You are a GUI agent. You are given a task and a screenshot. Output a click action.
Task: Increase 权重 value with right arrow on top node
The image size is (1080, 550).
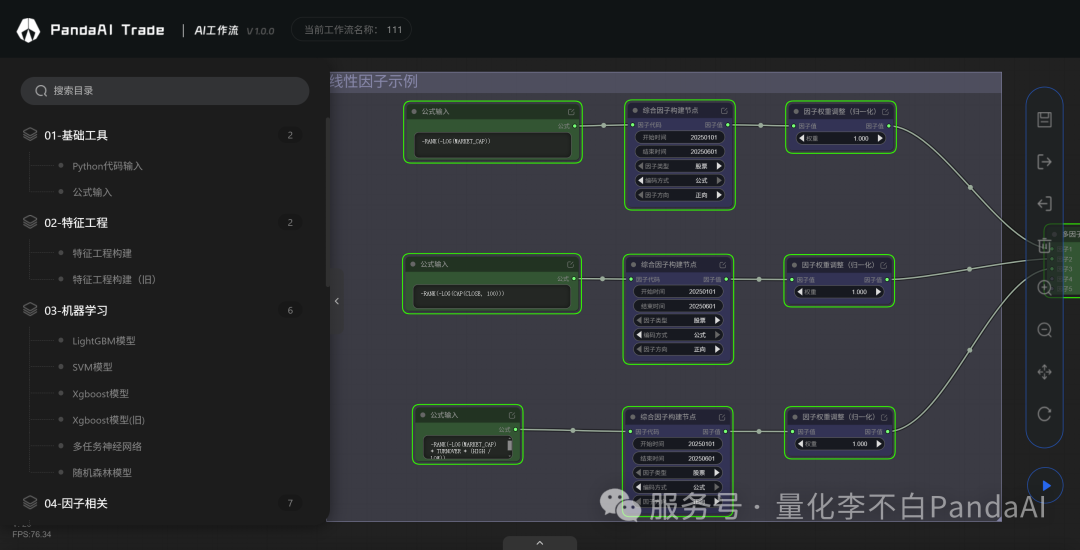point(879,139)
